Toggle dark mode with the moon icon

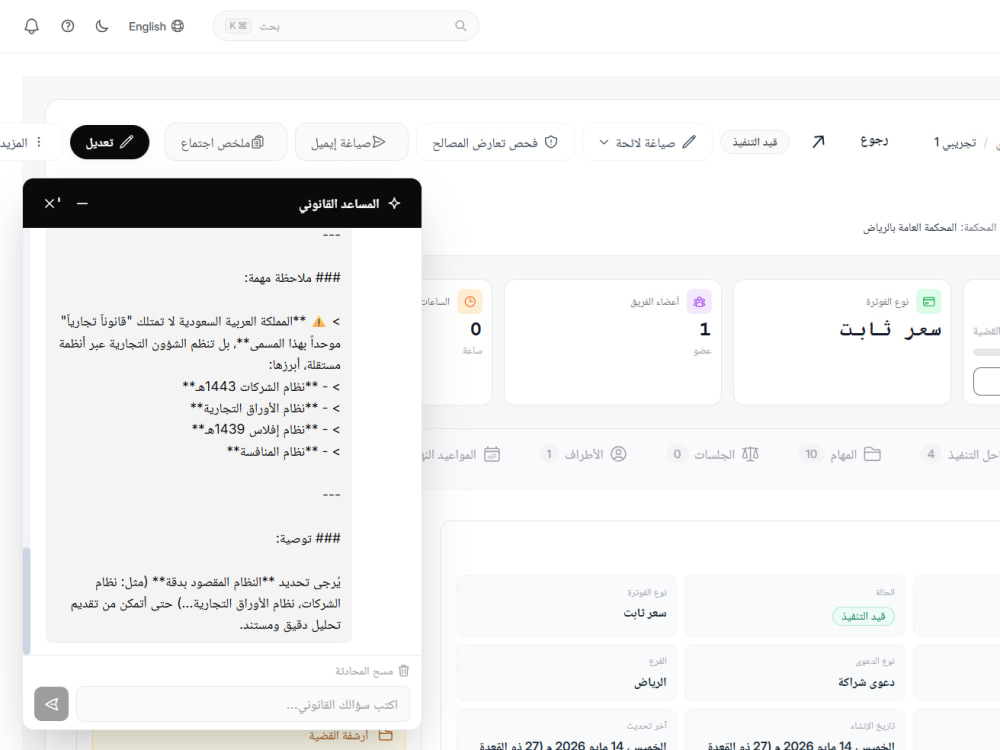tap(102, 26)
